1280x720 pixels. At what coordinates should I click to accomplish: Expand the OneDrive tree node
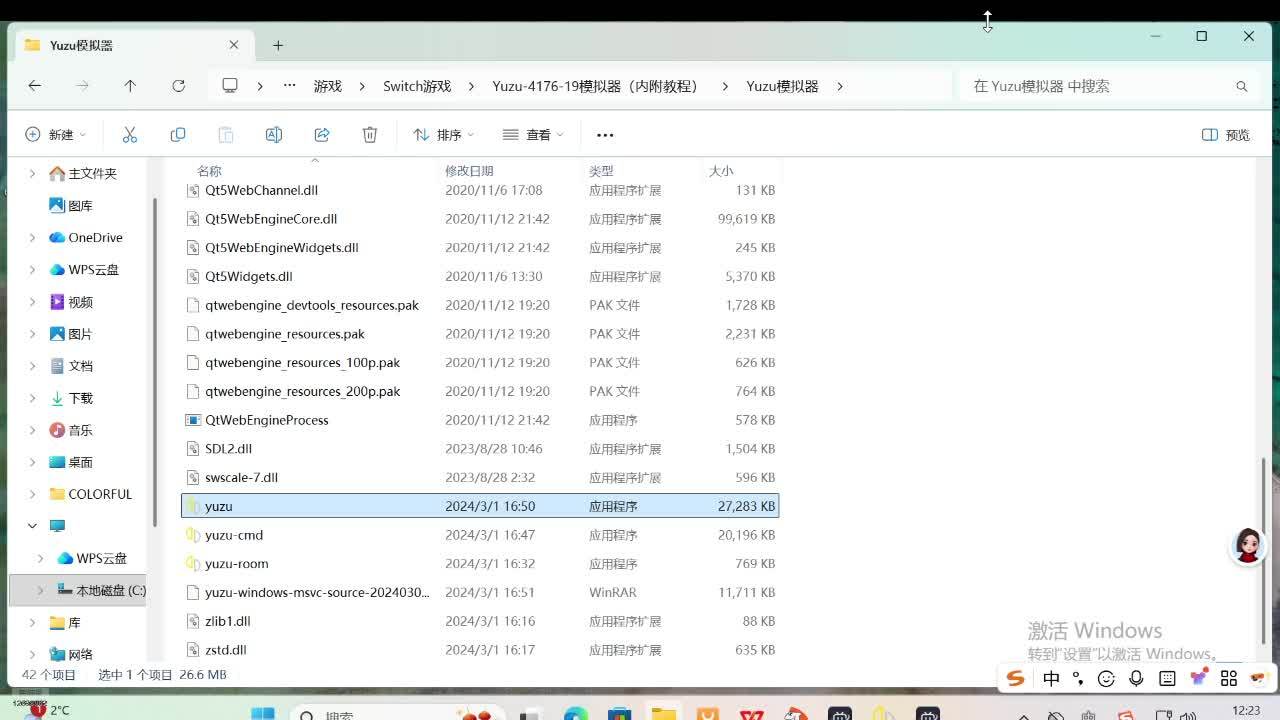pyautogui.click(x=32, y=238)
